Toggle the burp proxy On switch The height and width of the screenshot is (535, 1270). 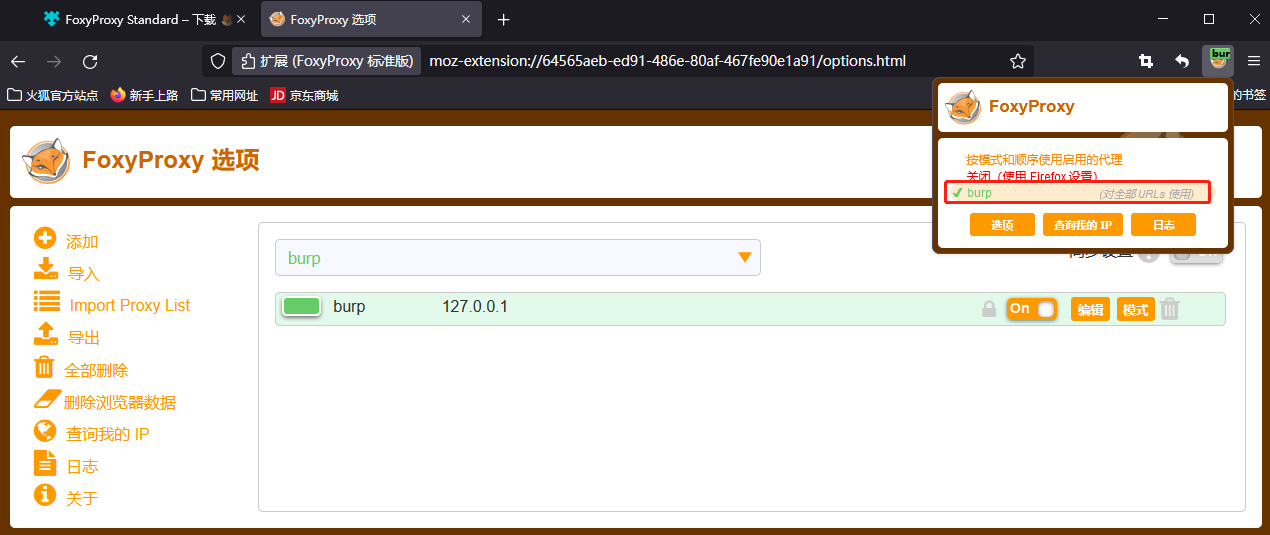pos(1032,309)
